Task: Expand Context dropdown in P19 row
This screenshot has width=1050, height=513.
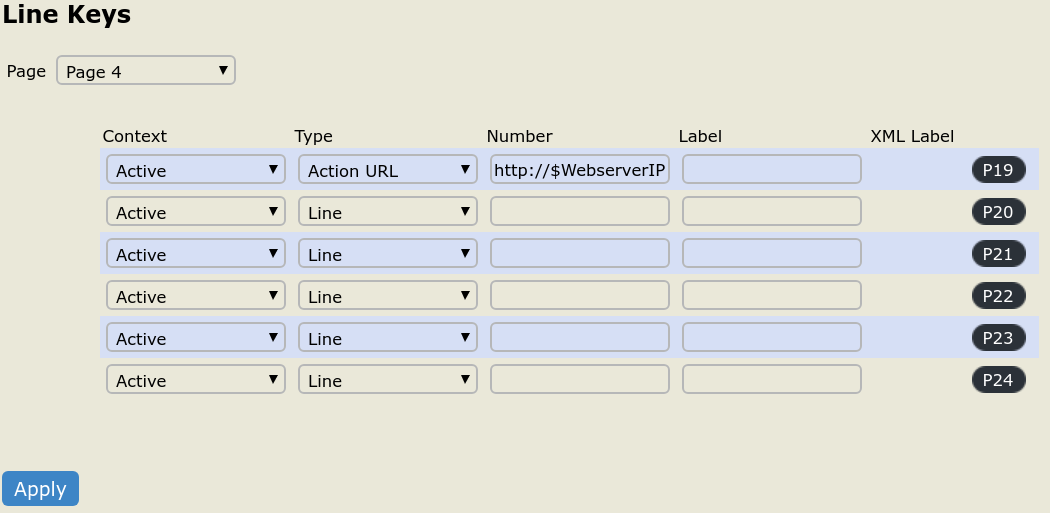Action: pos(195,170)
